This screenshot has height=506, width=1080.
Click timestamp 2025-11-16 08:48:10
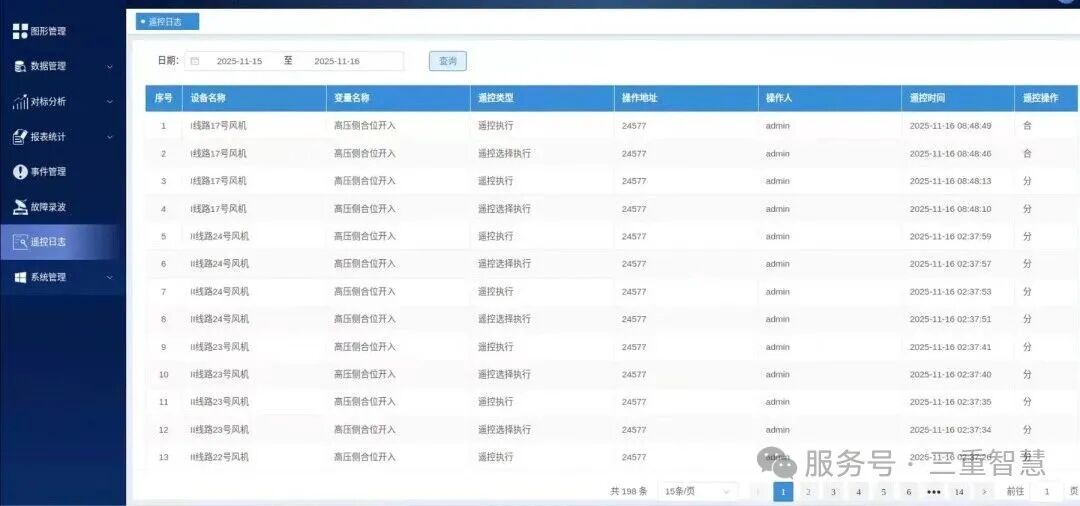point(951,209)
